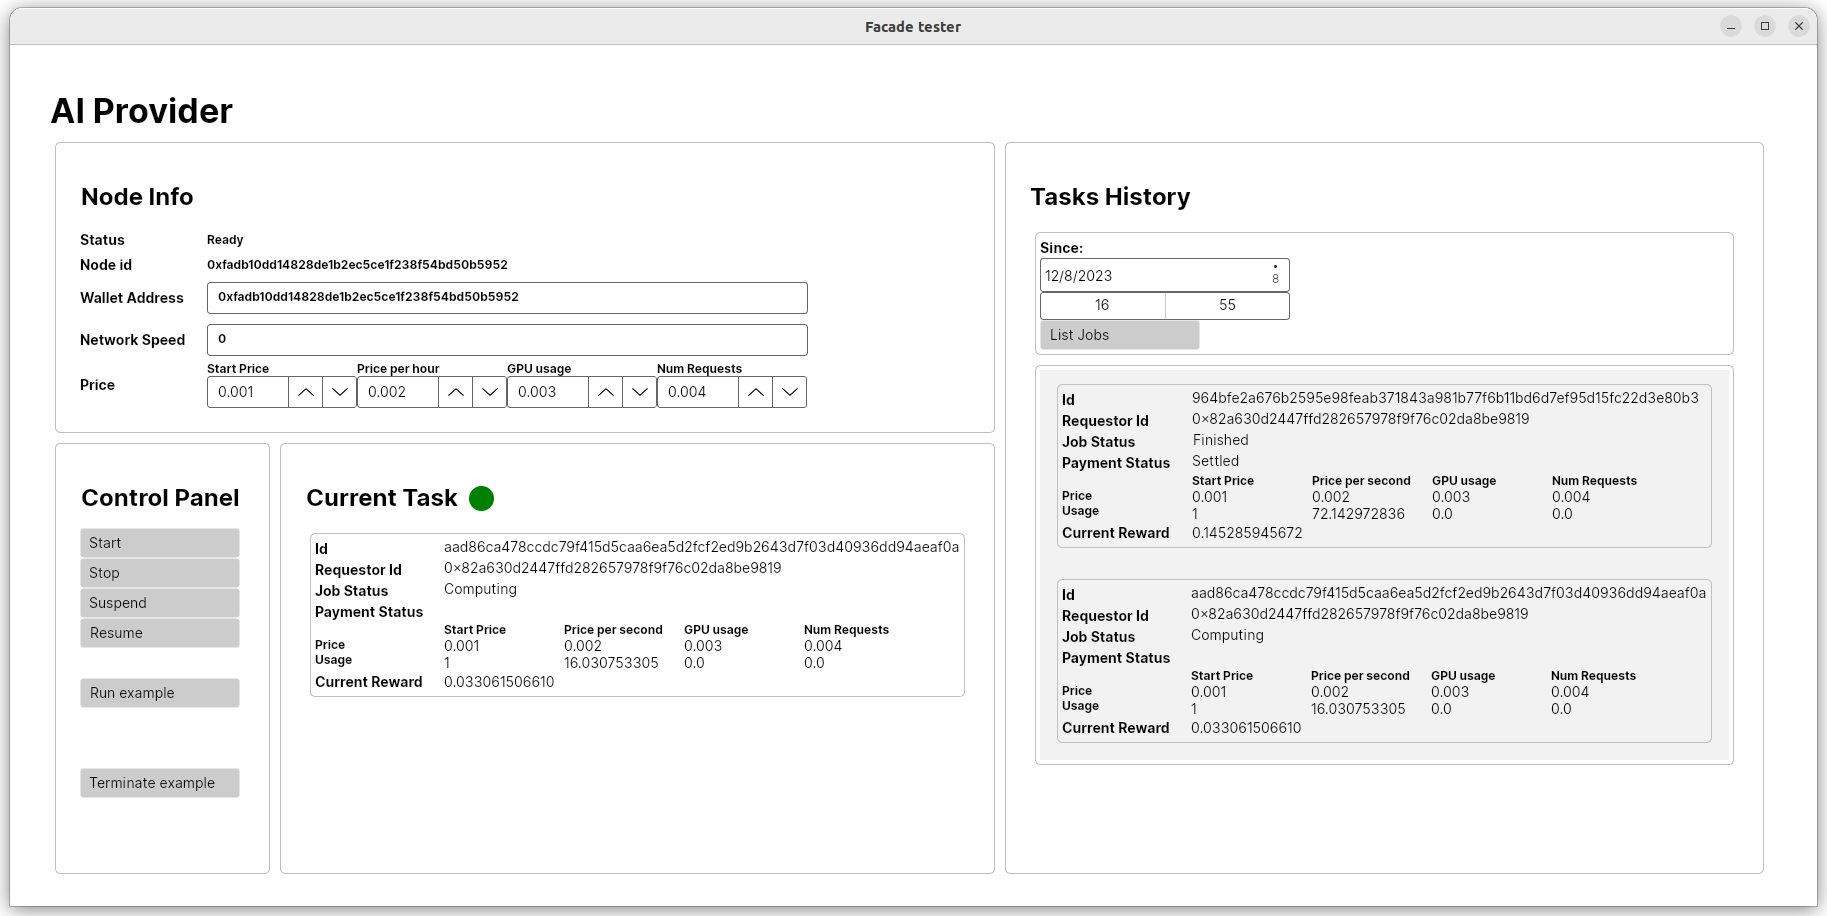Launch the Run example button

160,693
